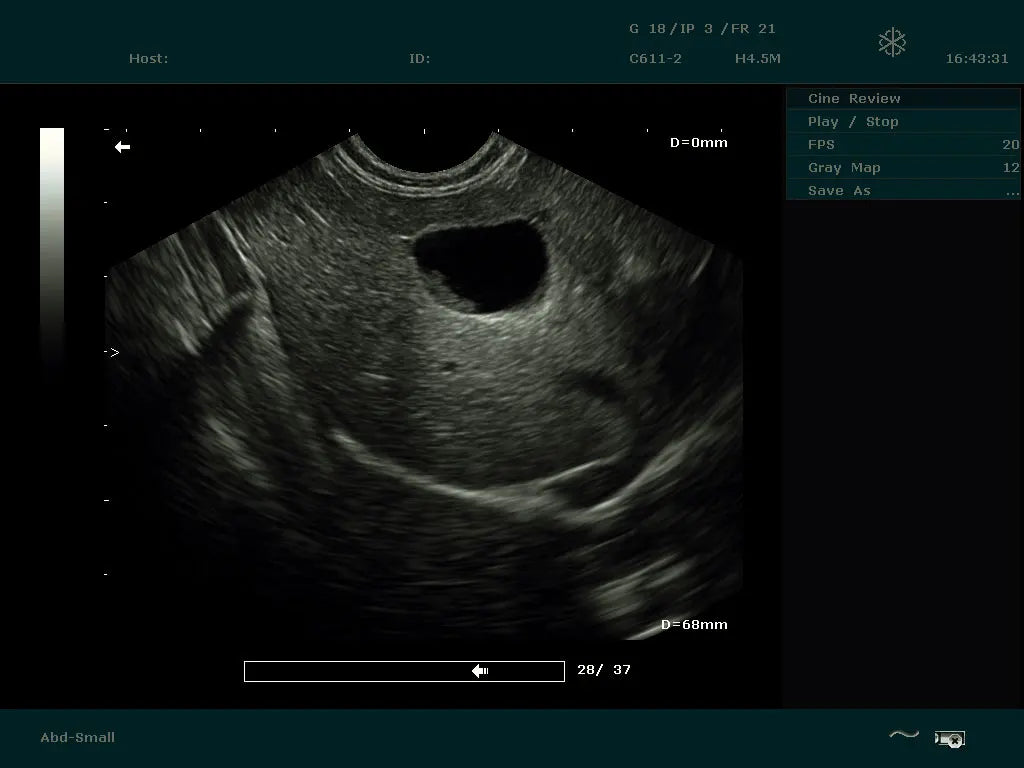Click the freeze snowflake icon
The height and width of the screenshot is (768, 1024).
point(891,42)
